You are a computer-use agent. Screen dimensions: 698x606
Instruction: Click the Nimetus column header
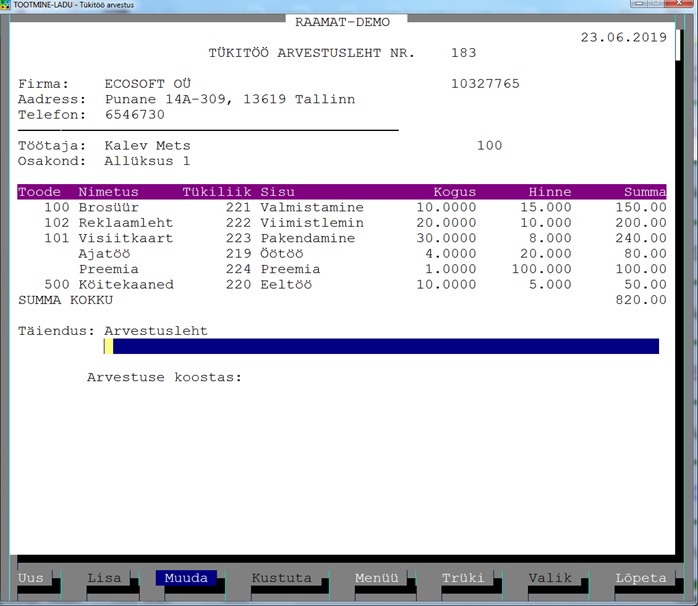tap(109, 192)
